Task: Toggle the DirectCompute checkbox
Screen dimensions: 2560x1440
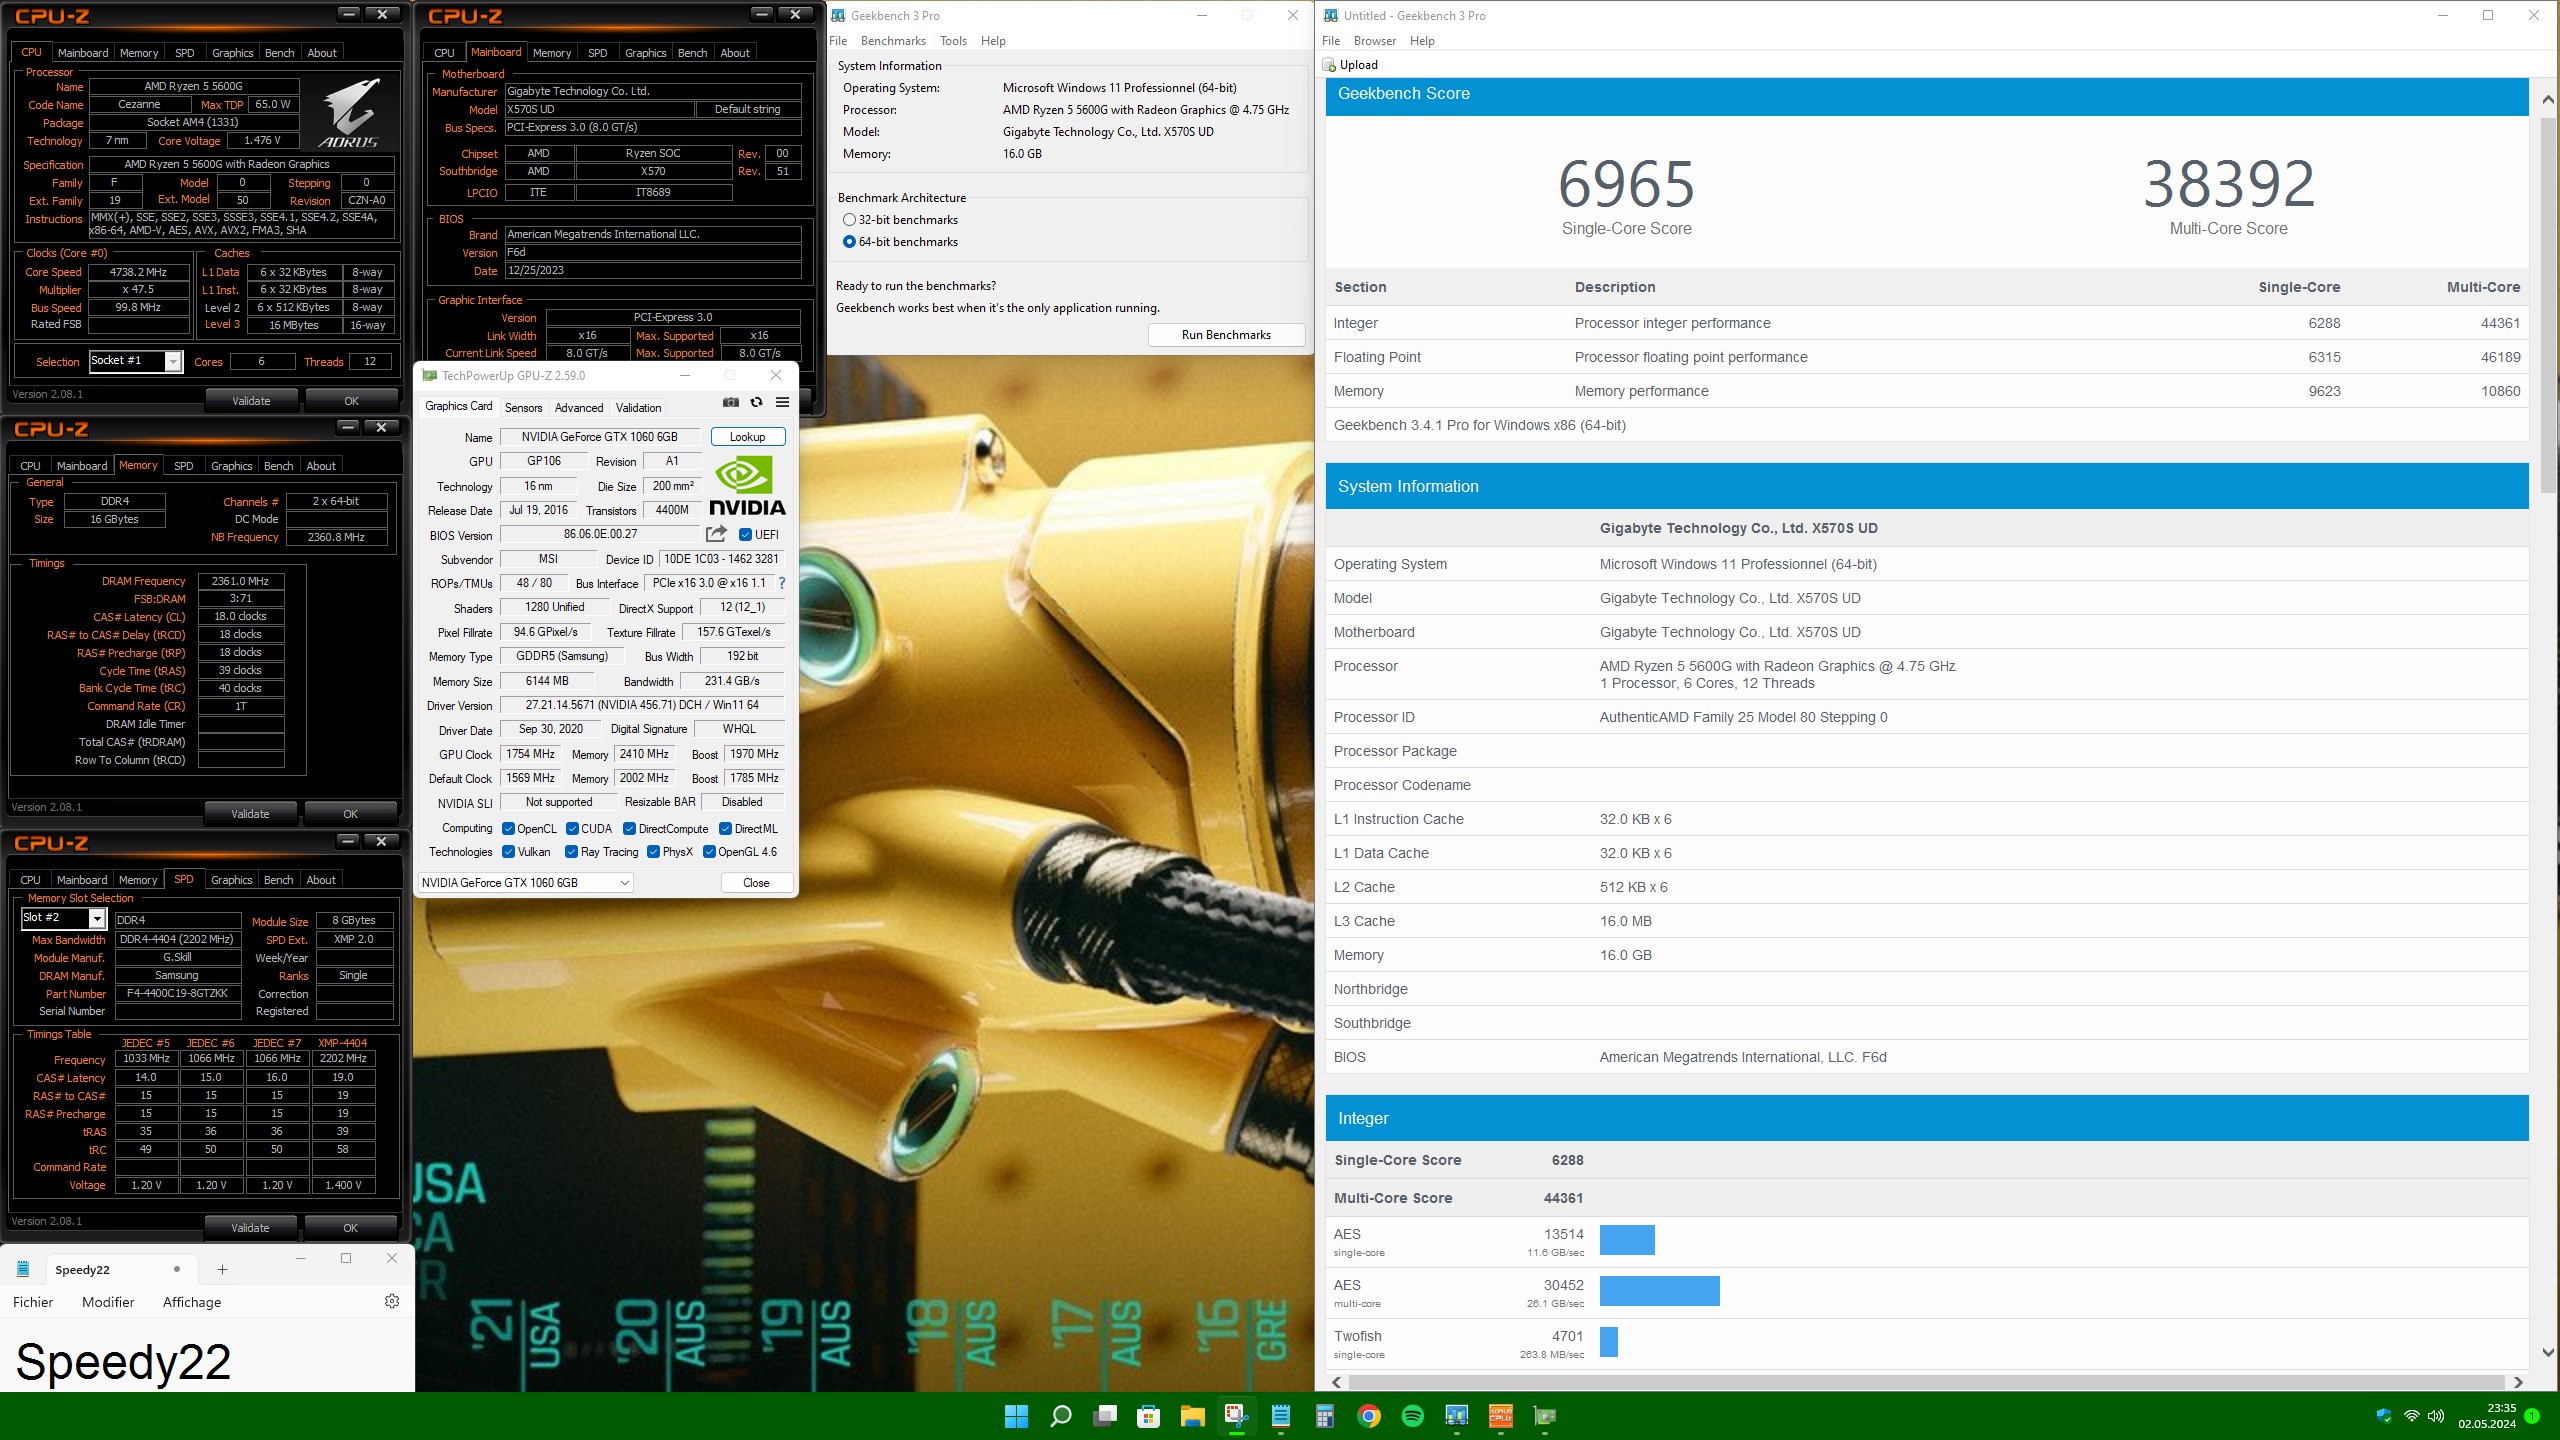Action: point(629,829)
